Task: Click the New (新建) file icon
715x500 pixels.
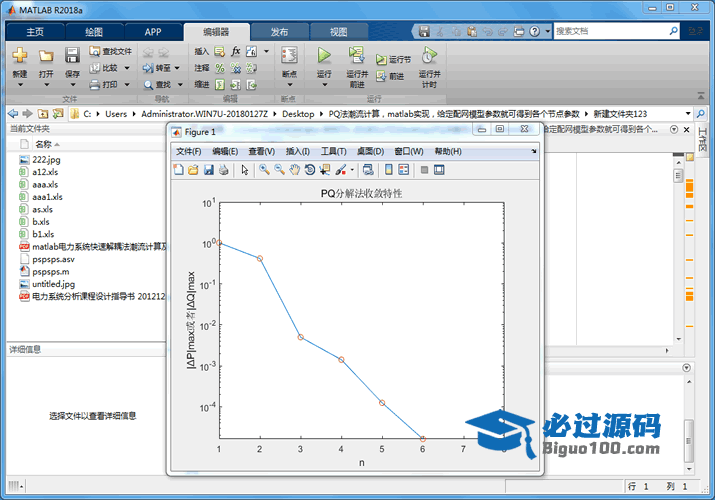Action: pyautogui.click(x=20, y=56)
